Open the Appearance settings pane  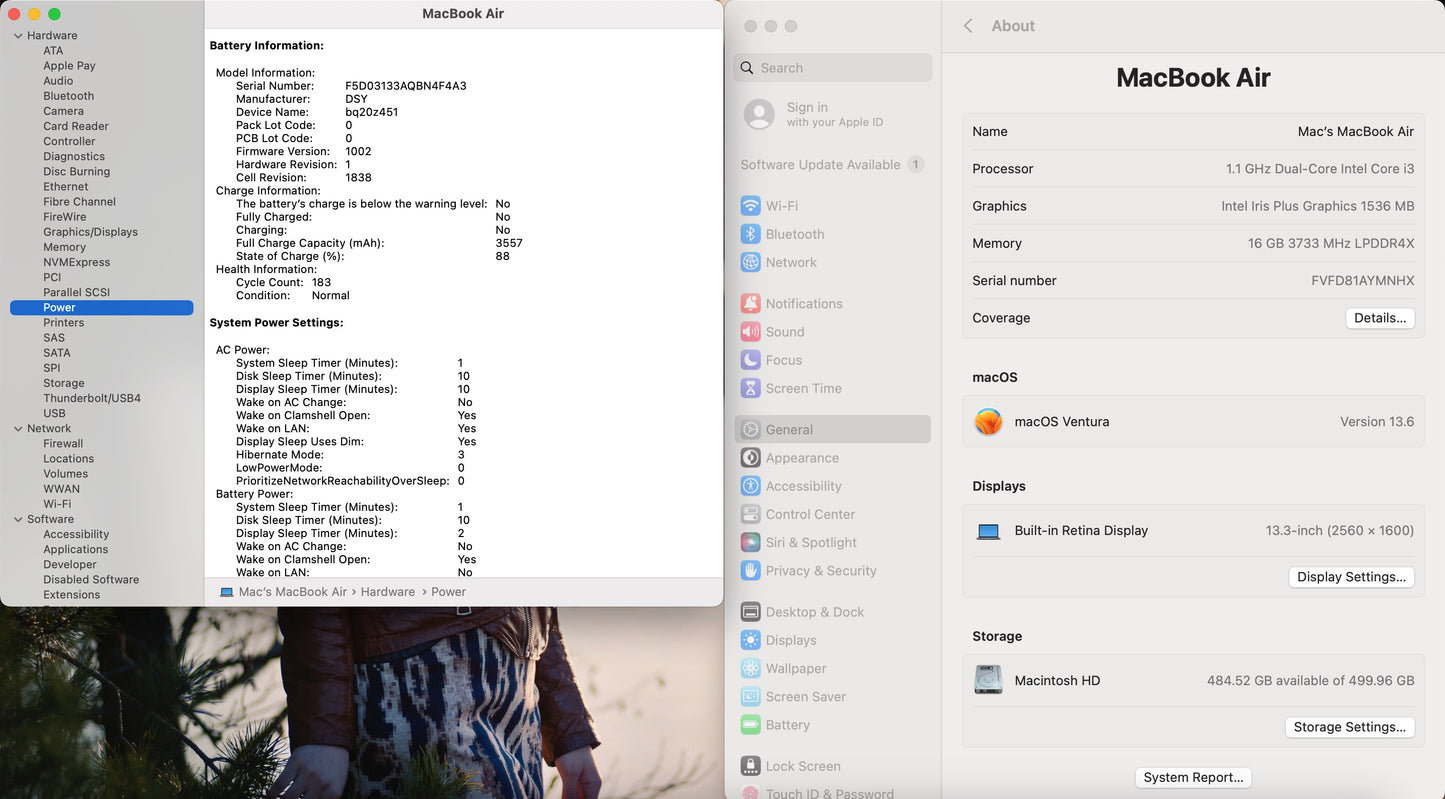click(x=802, y=458)
